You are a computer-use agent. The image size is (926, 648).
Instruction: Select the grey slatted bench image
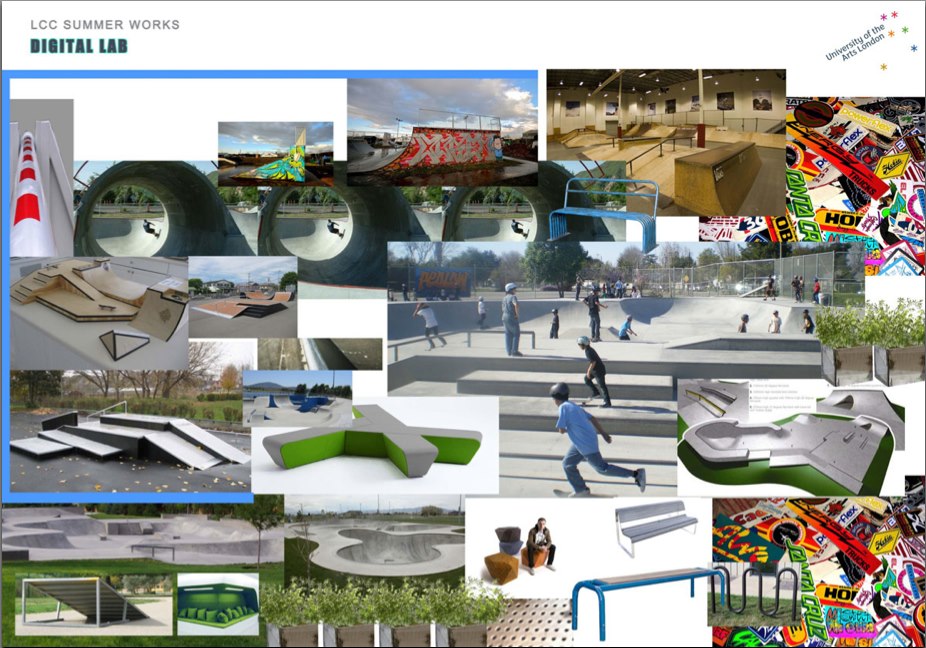[655, 526]
